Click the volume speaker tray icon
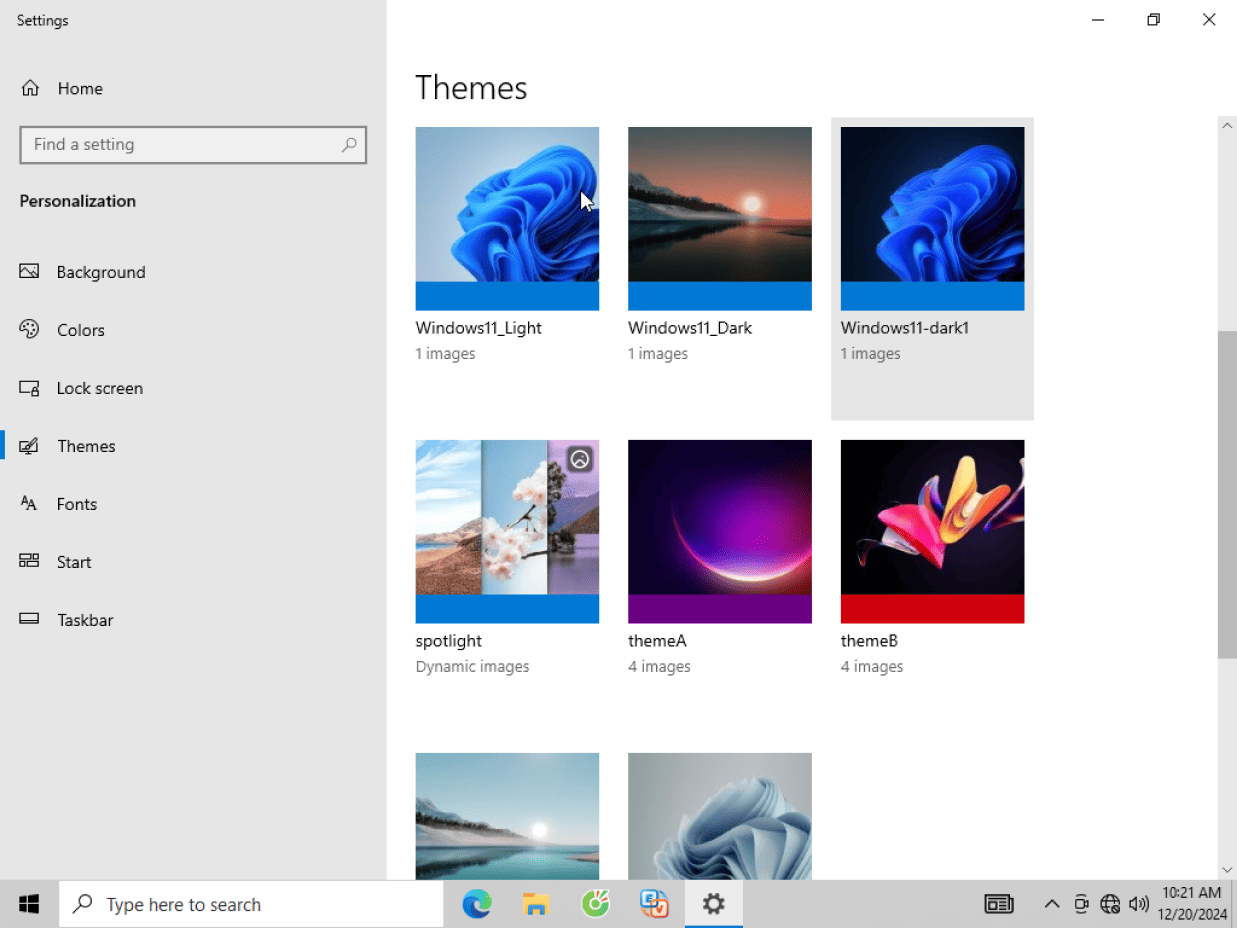This screenshot has height=928, width=1237. tap(1138, 904)
